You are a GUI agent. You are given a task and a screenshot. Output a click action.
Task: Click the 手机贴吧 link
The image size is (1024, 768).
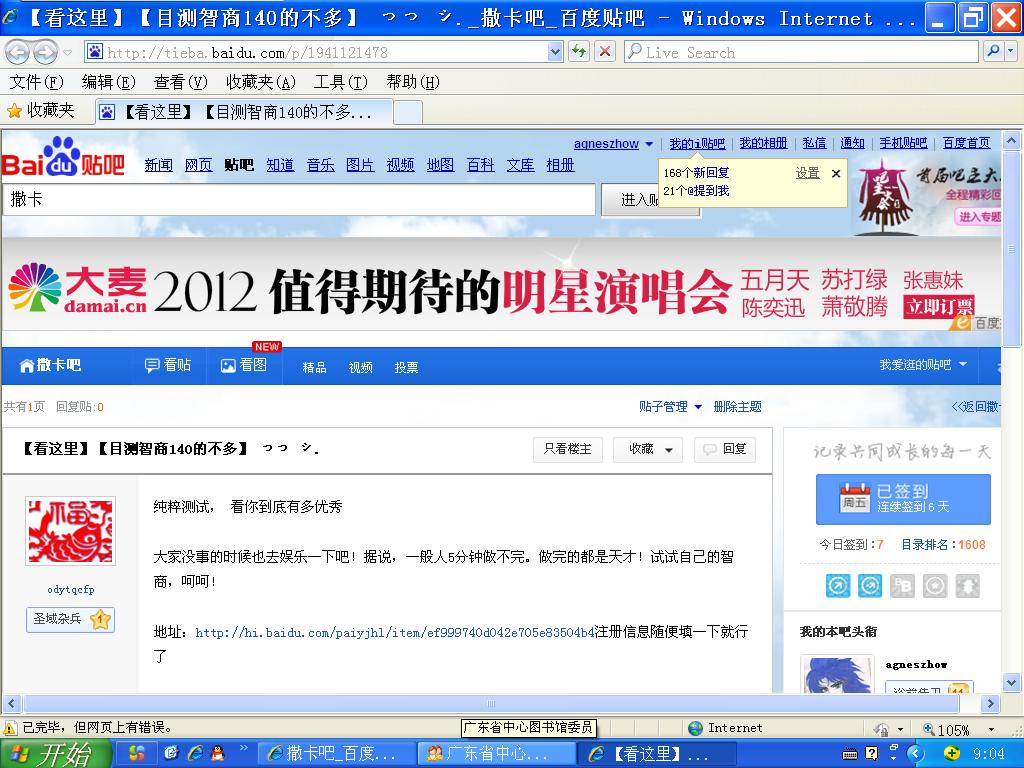click(x=903, y=144)
